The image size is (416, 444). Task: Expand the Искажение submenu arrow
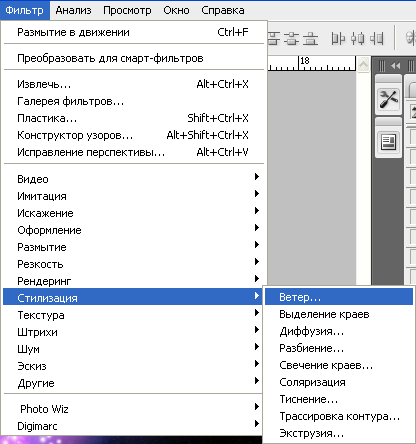coord(257,211)
